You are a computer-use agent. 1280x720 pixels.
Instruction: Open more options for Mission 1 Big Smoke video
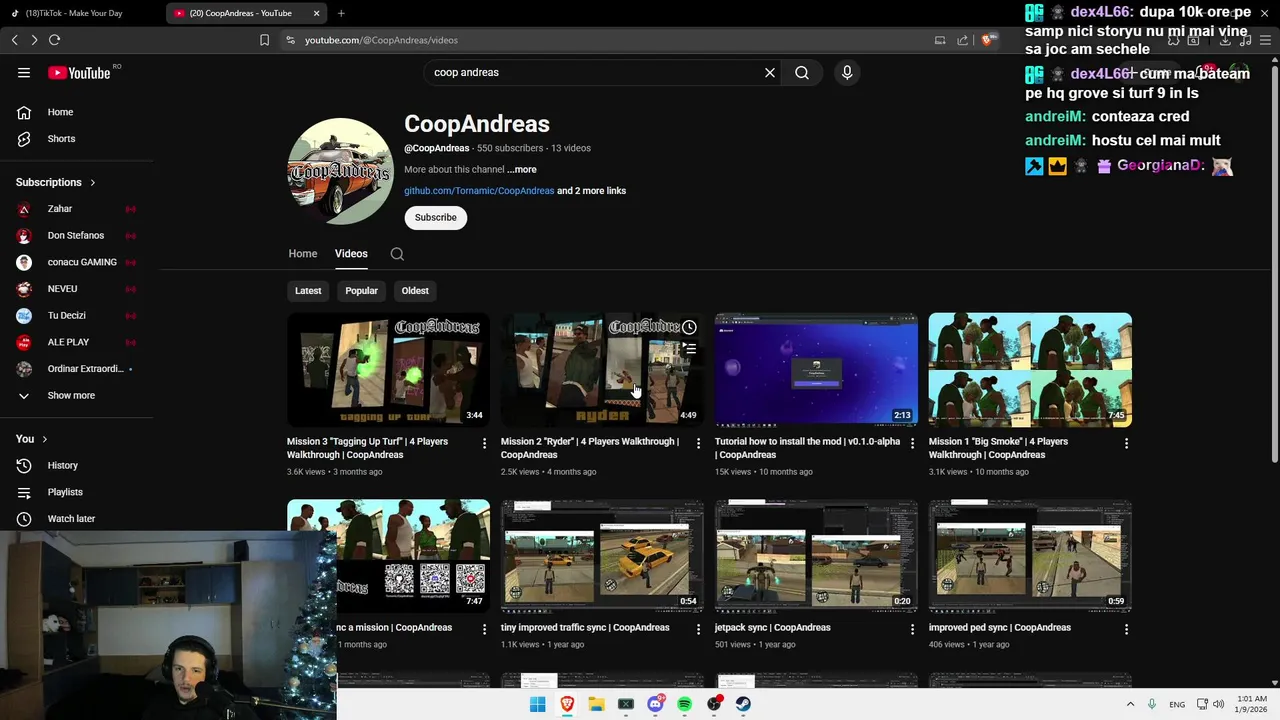[x=1126, y=443]
